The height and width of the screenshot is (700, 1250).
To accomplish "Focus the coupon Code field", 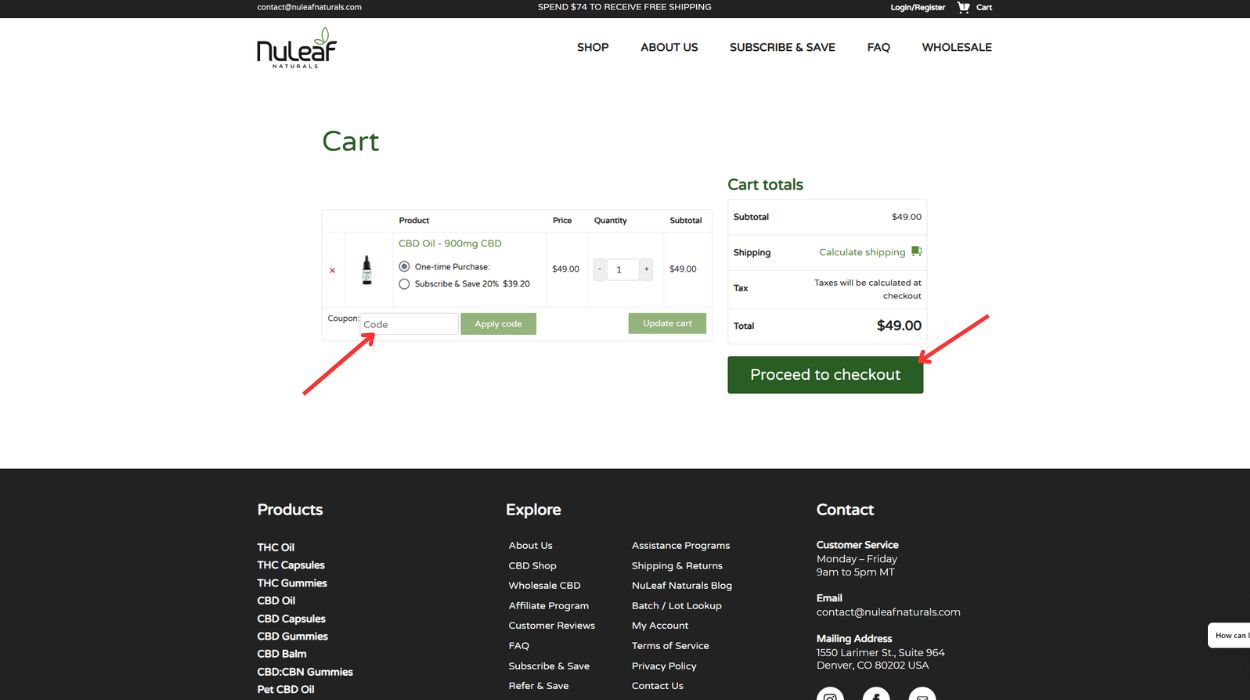I will pos(409,324).
